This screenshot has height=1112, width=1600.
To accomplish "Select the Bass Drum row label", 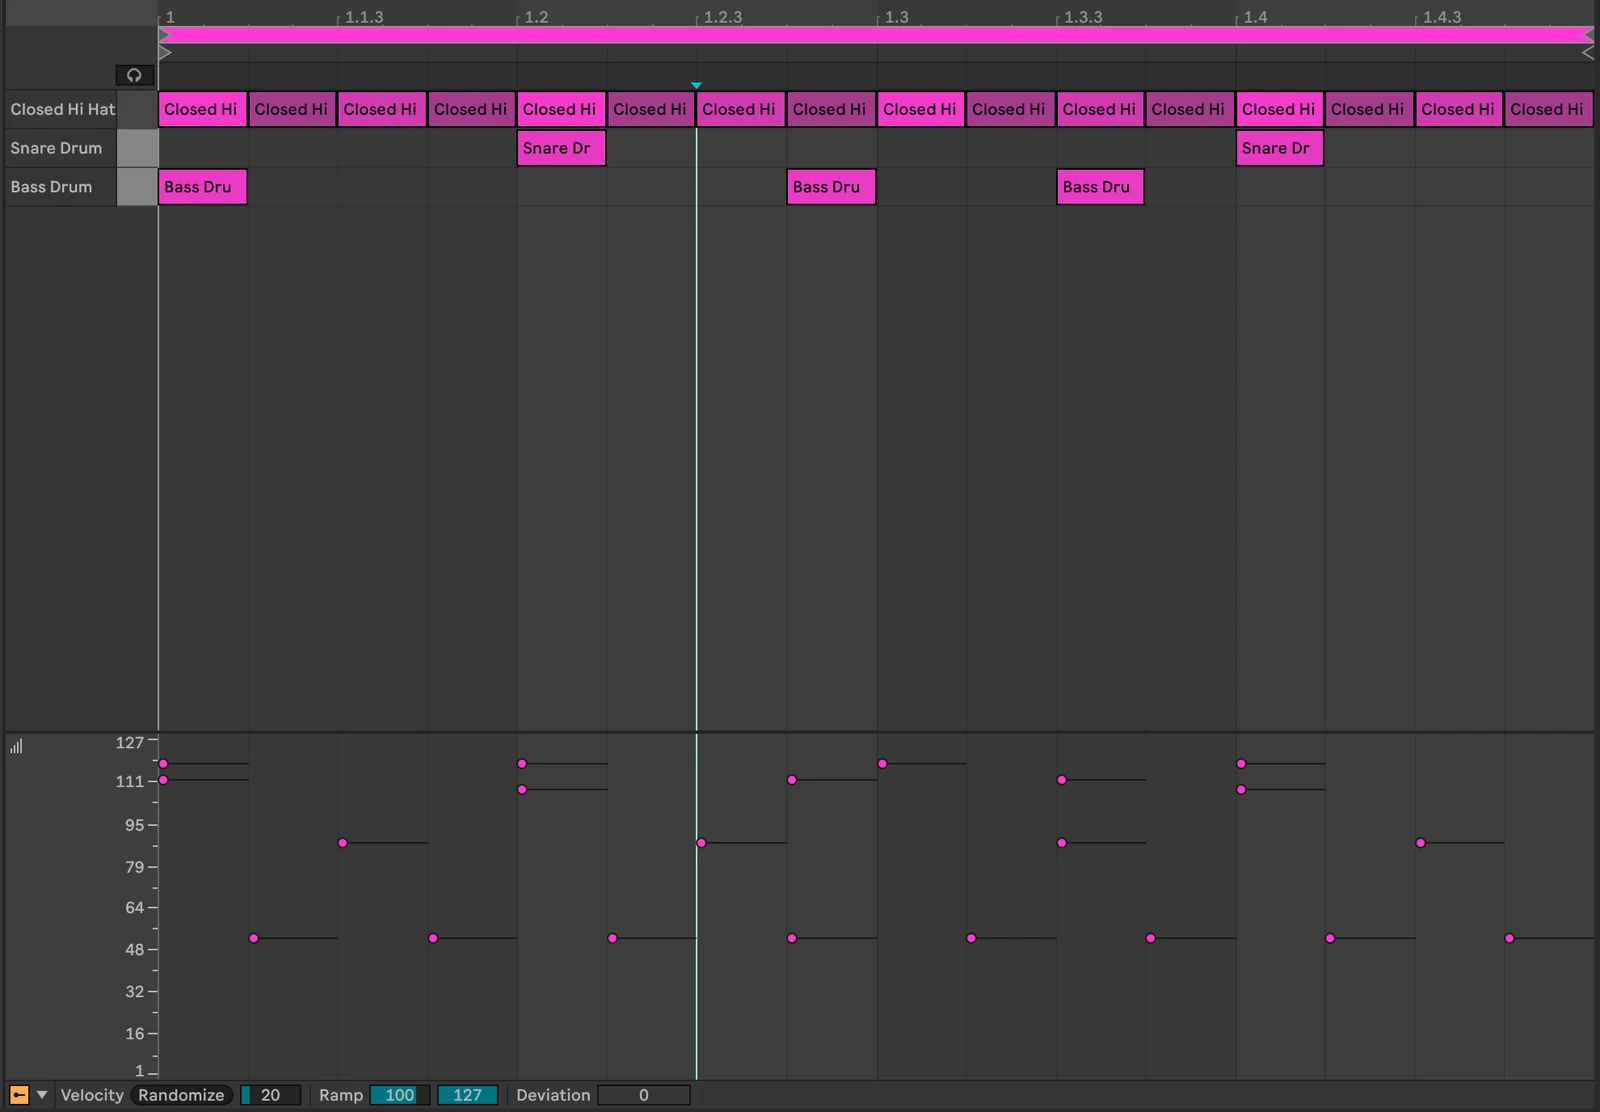I will pyautogui.click(x=51, y=187).
